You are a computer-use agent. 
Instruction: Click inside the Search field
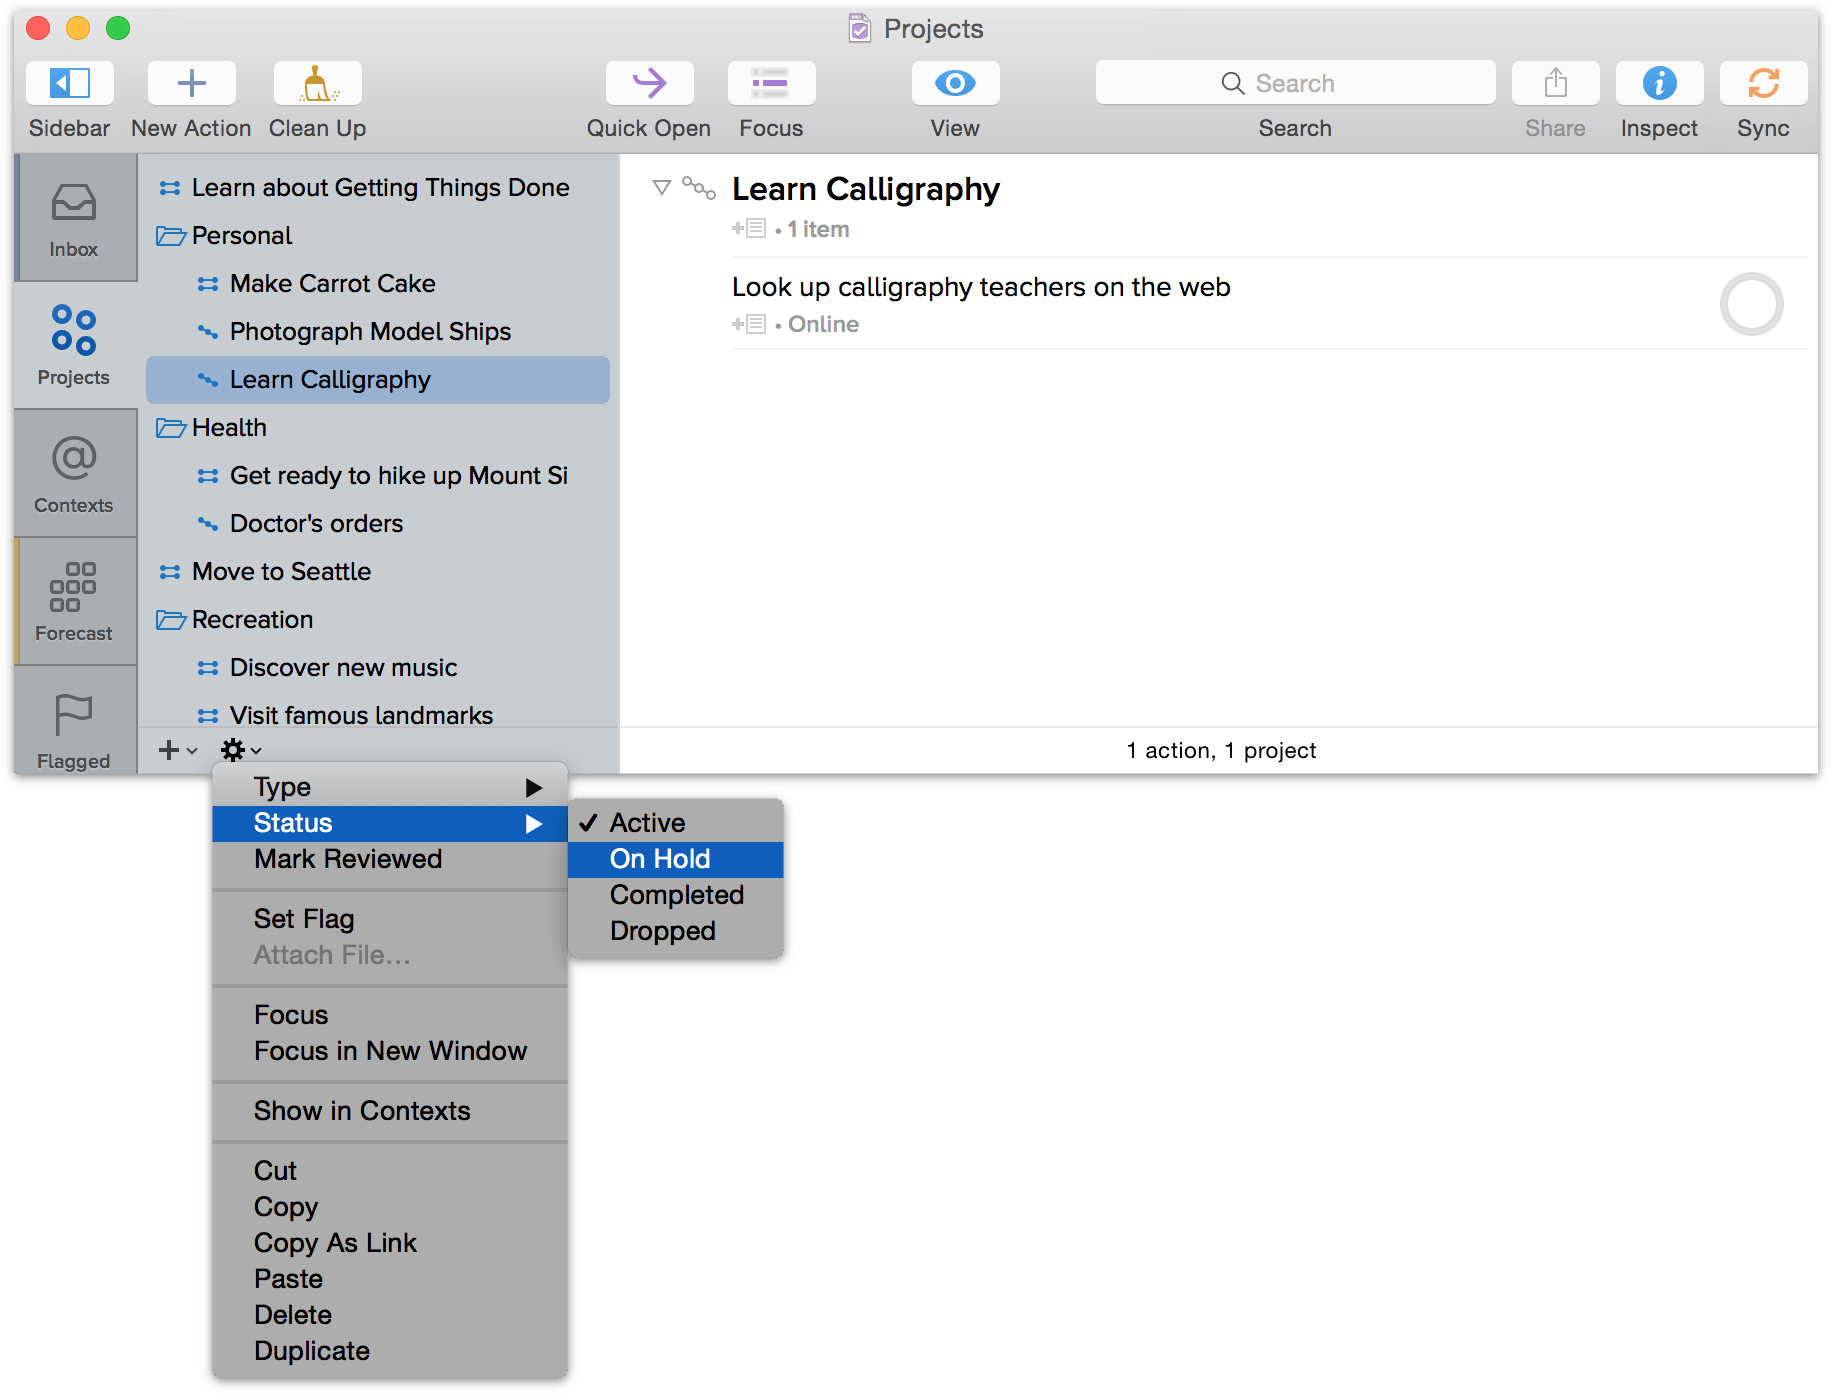click(1295, 83)
